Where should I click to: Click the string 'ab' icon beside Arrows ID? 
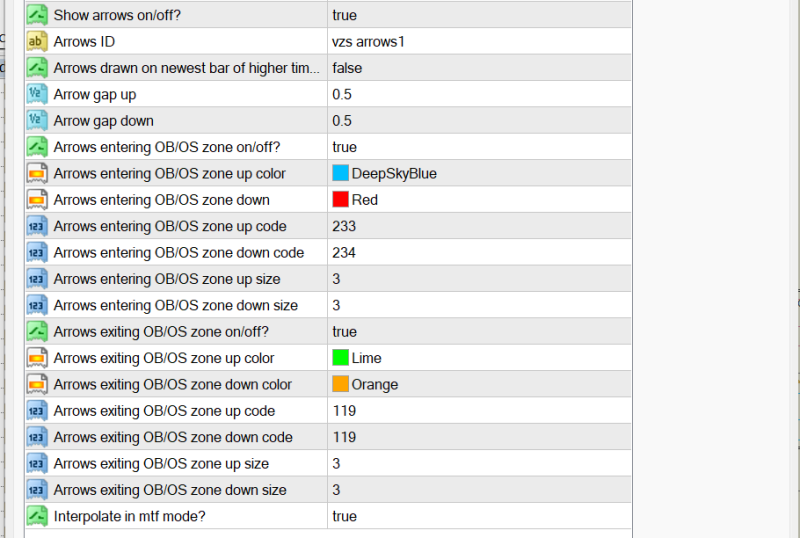[x=37, y=41]
